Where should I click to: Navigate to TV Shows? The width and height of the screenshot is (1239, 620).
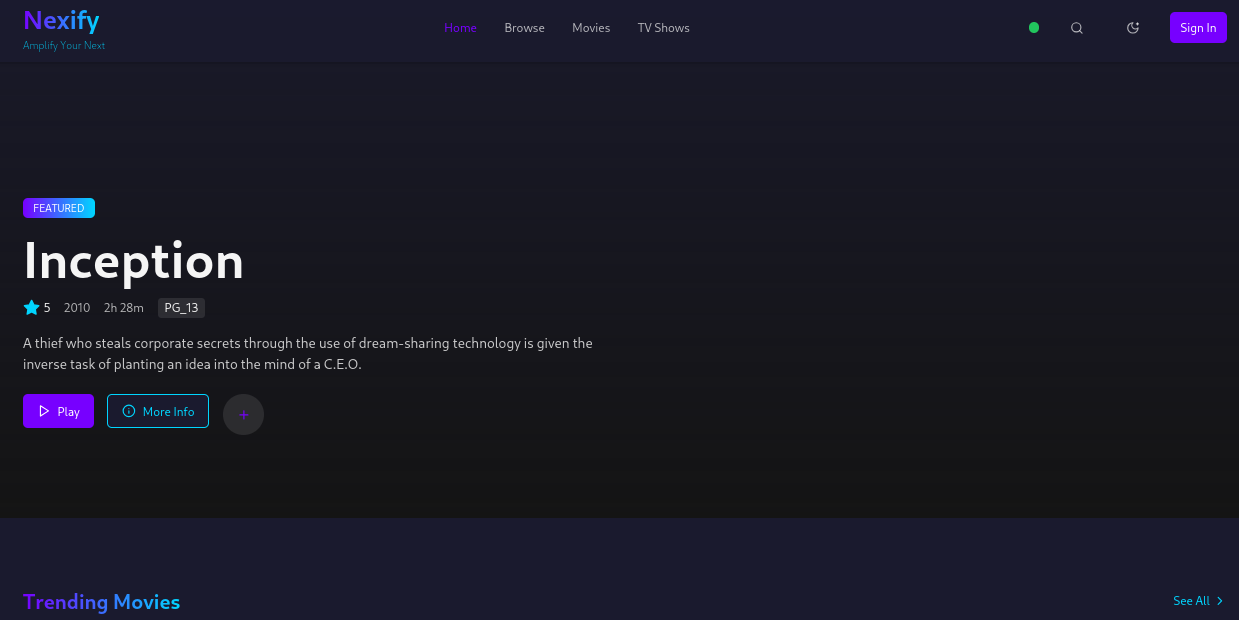pyautogui.click(x=663, y=28)
